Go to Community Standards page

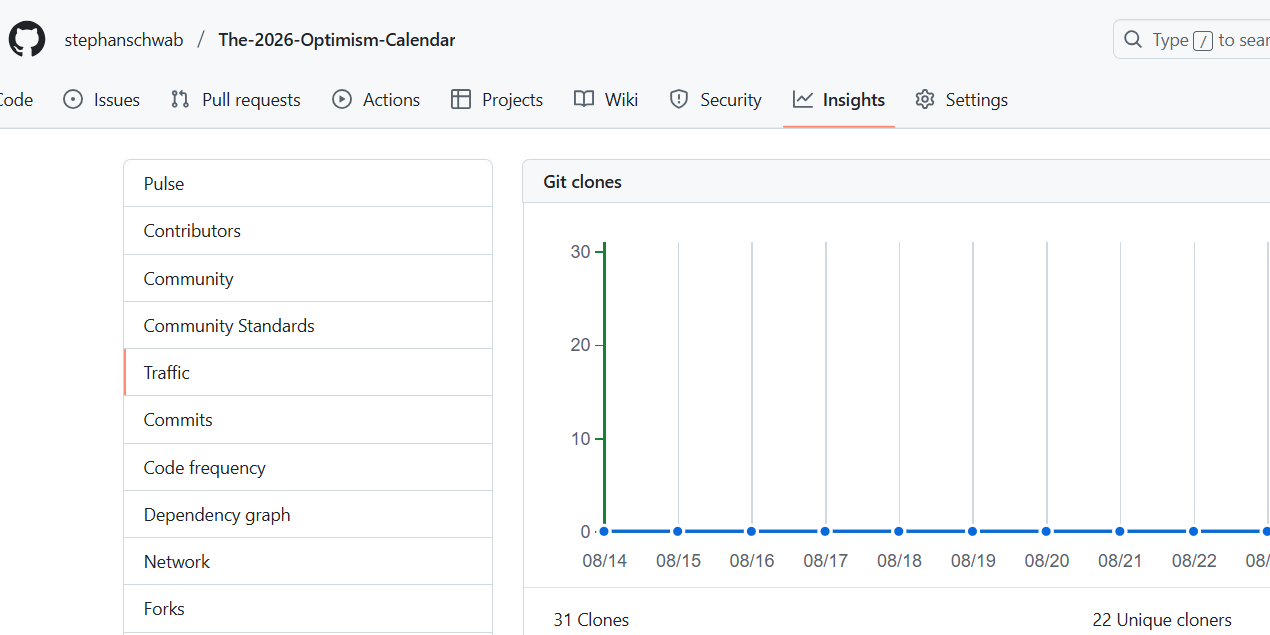(x=229, y=326)
